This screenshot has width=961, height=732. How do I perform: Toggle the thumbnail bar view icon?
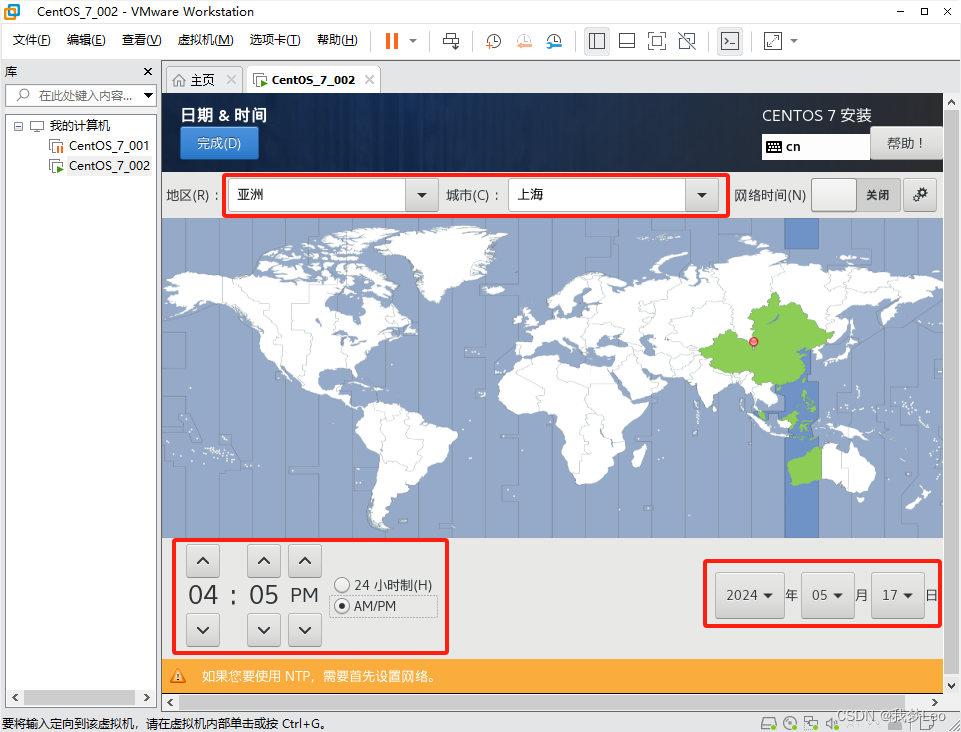tap(627, 41)
